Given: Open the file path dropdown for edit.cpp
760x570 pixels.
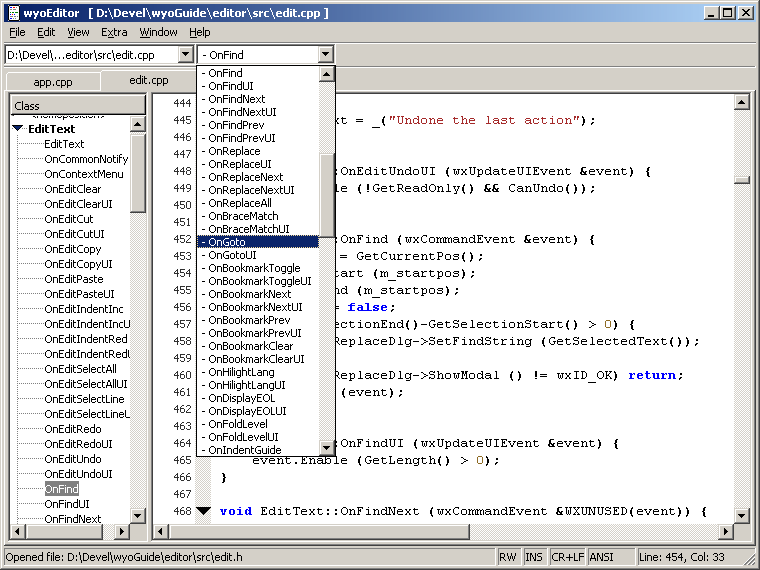Looking at the screenshot, I should pos(185,55).
